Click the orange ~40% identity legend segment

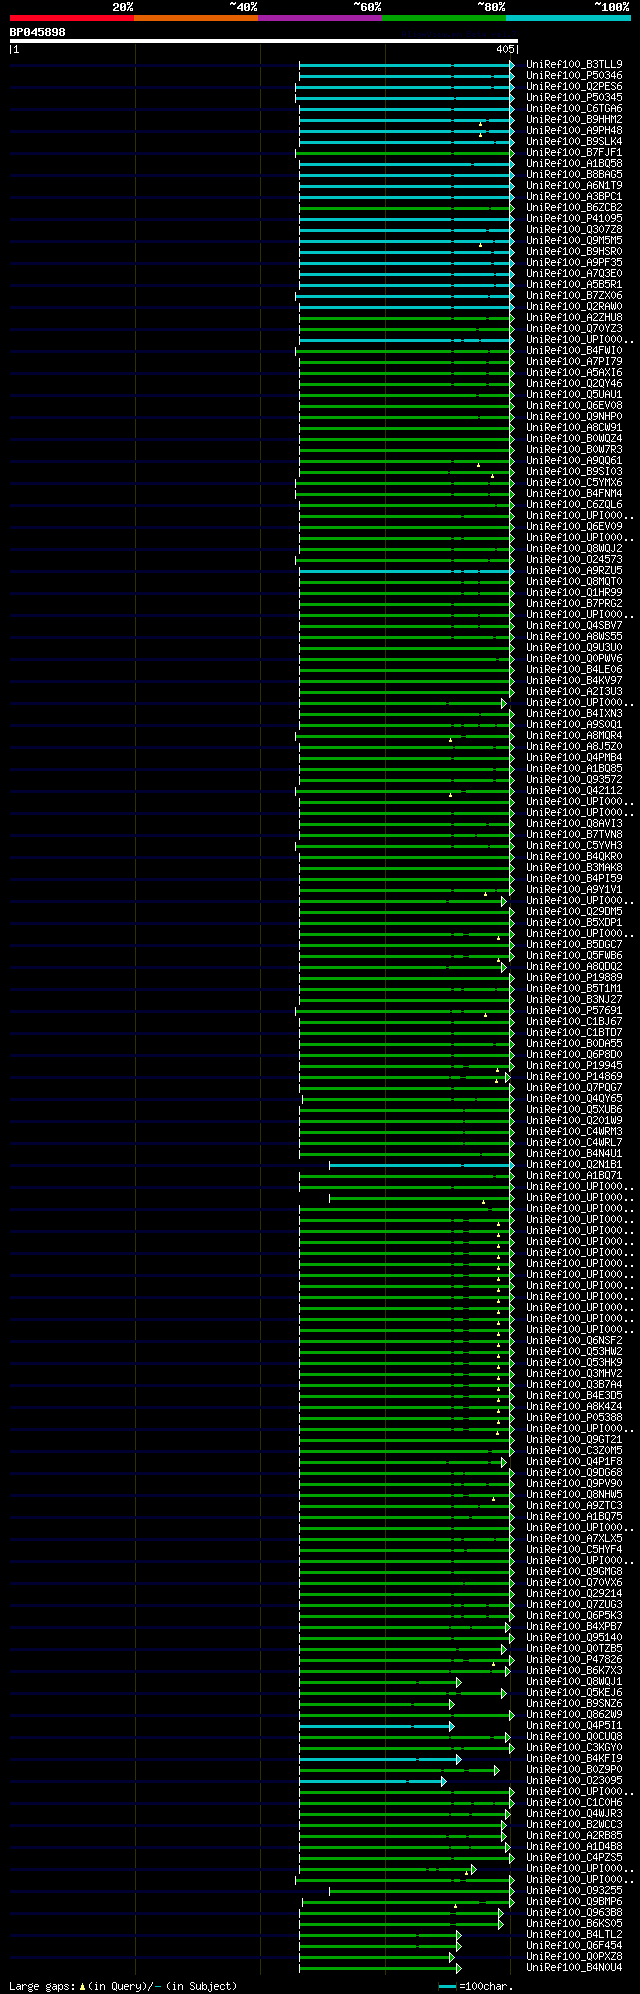(x=196, y=17)
